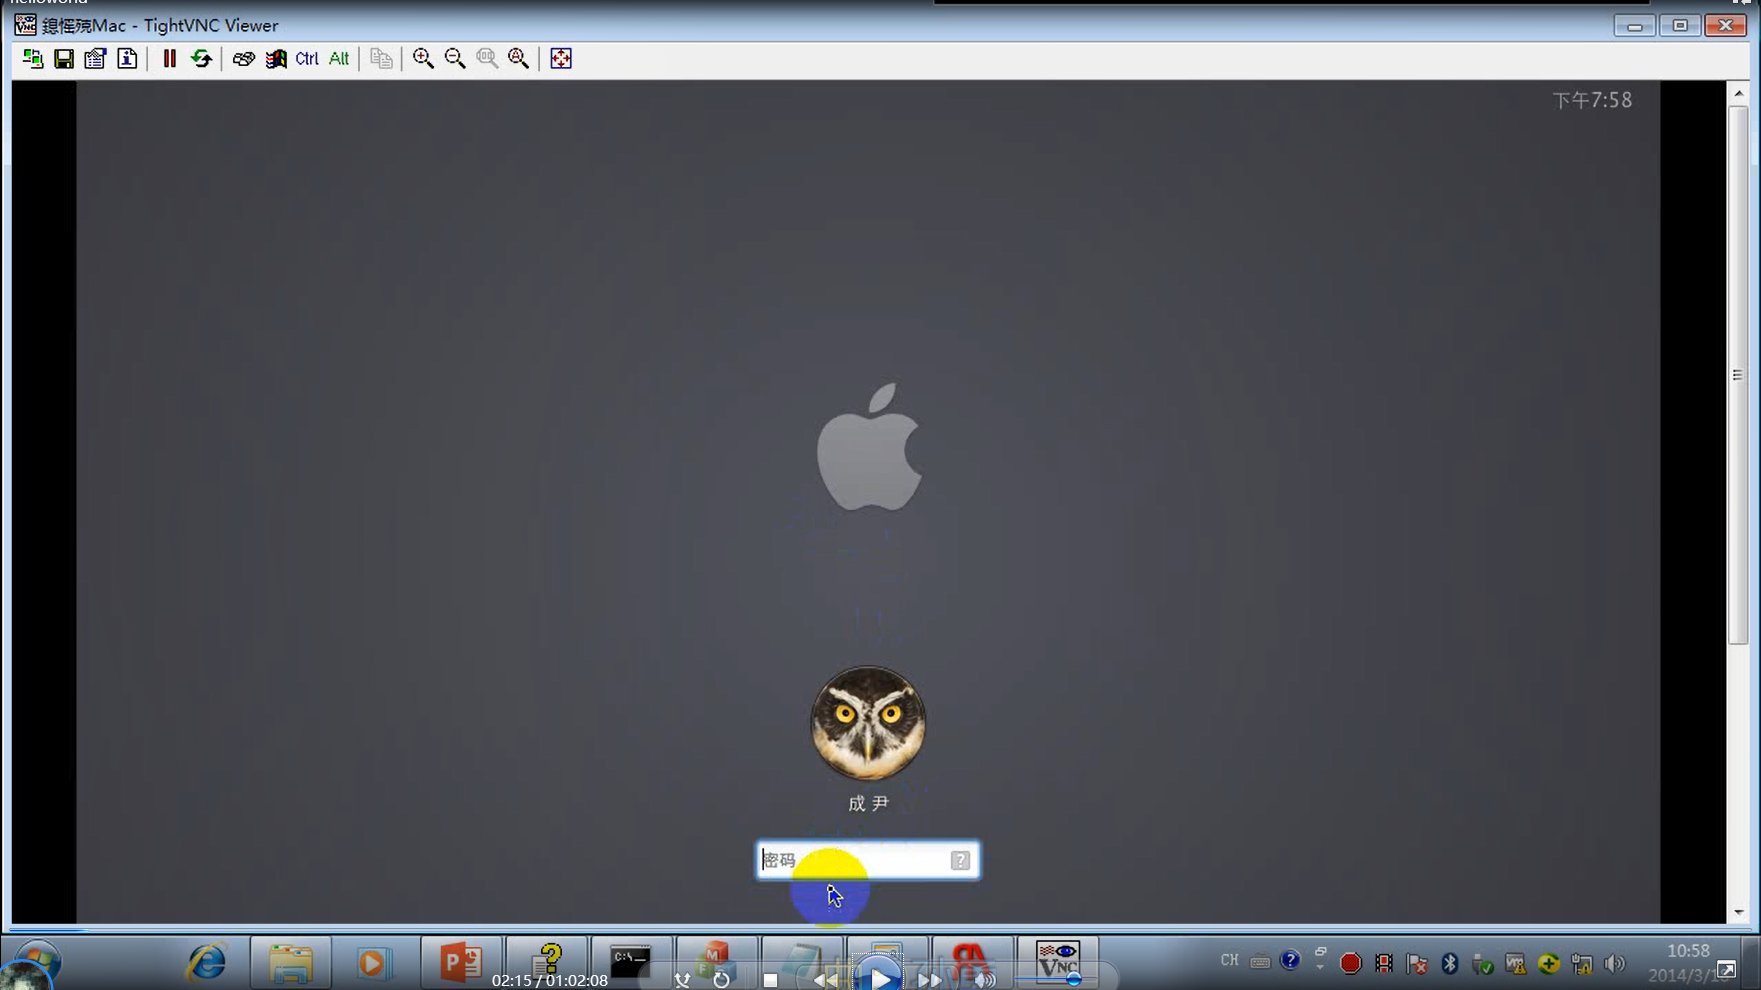Click the Transfer Files icon
Viewport: 1761px width, 990px height.
[x=381, y=59]
